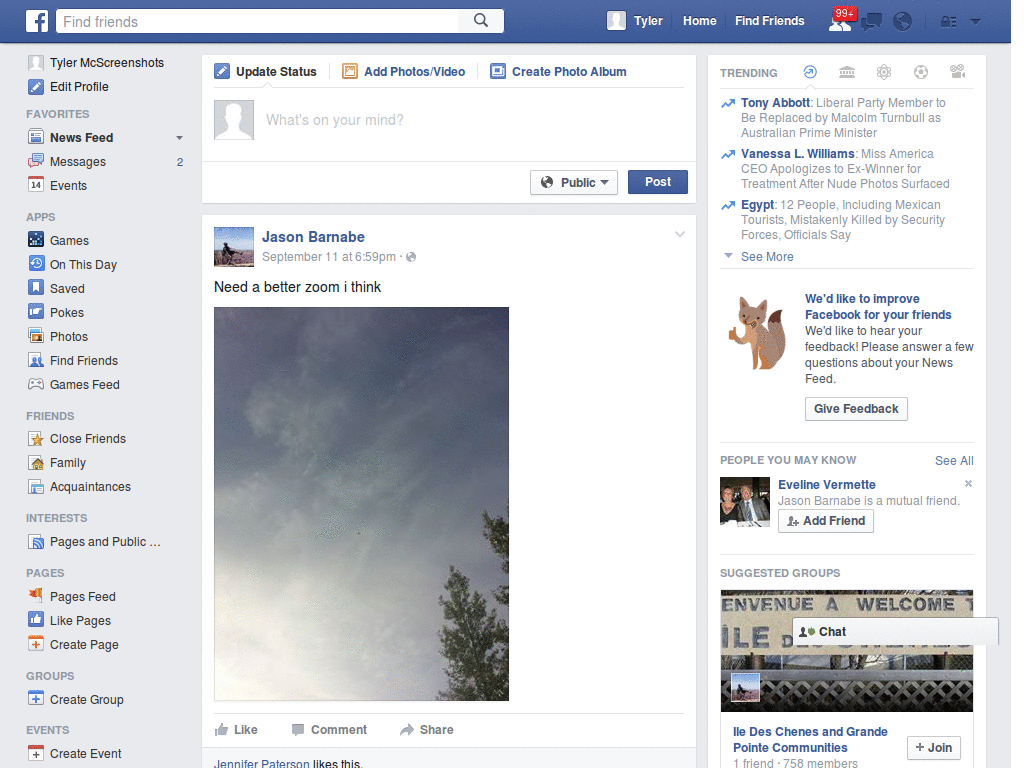
Task: Click the Family house icon
Action: [x=36, y=462]
